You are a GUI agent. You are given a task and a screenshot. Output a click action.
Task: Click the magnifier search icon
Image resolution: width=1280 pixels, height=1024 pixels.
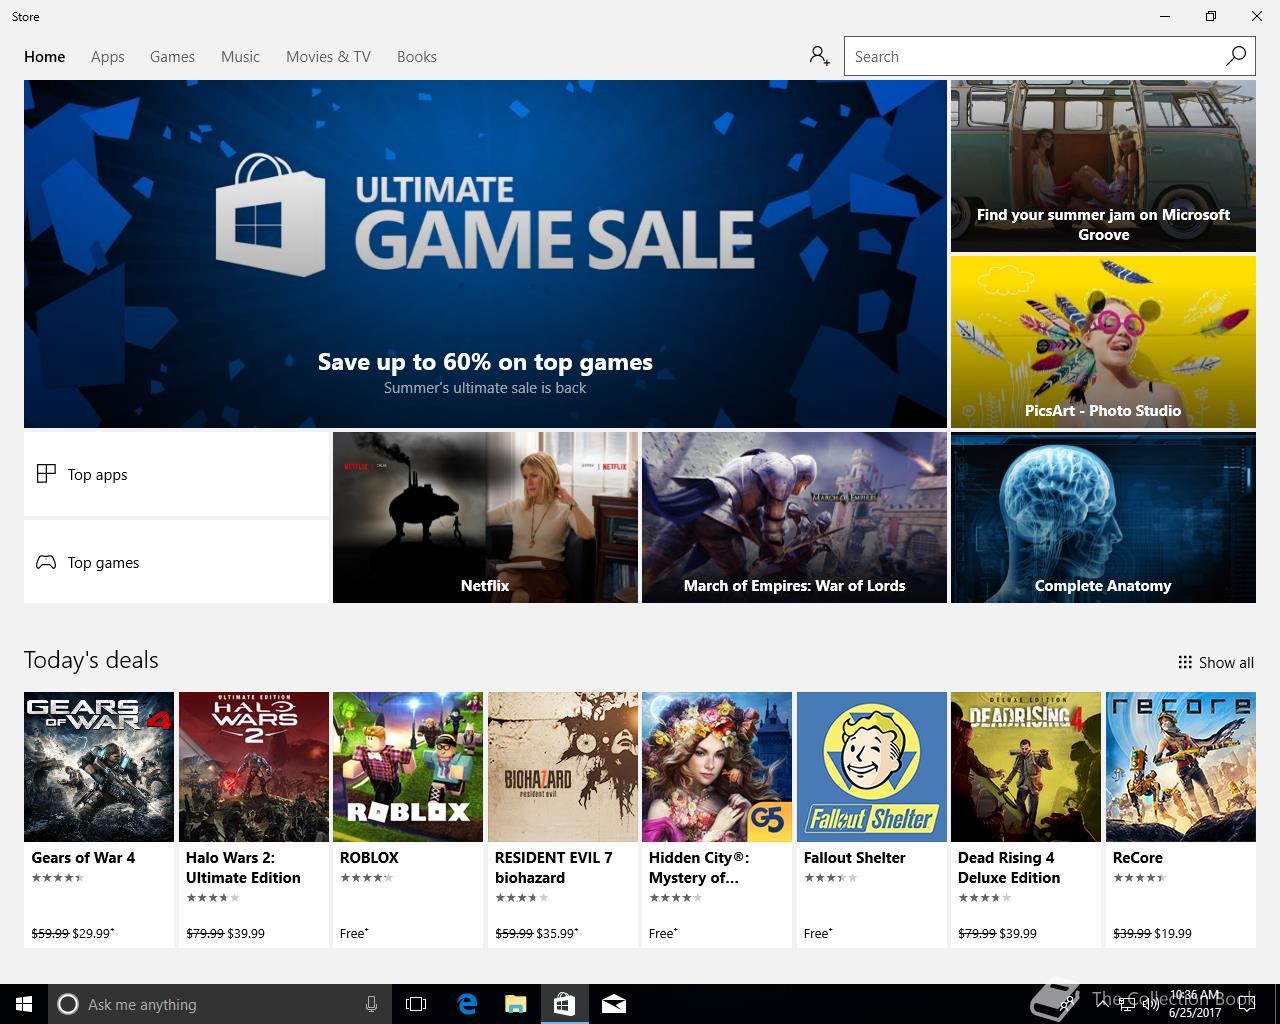(1236, 56)
